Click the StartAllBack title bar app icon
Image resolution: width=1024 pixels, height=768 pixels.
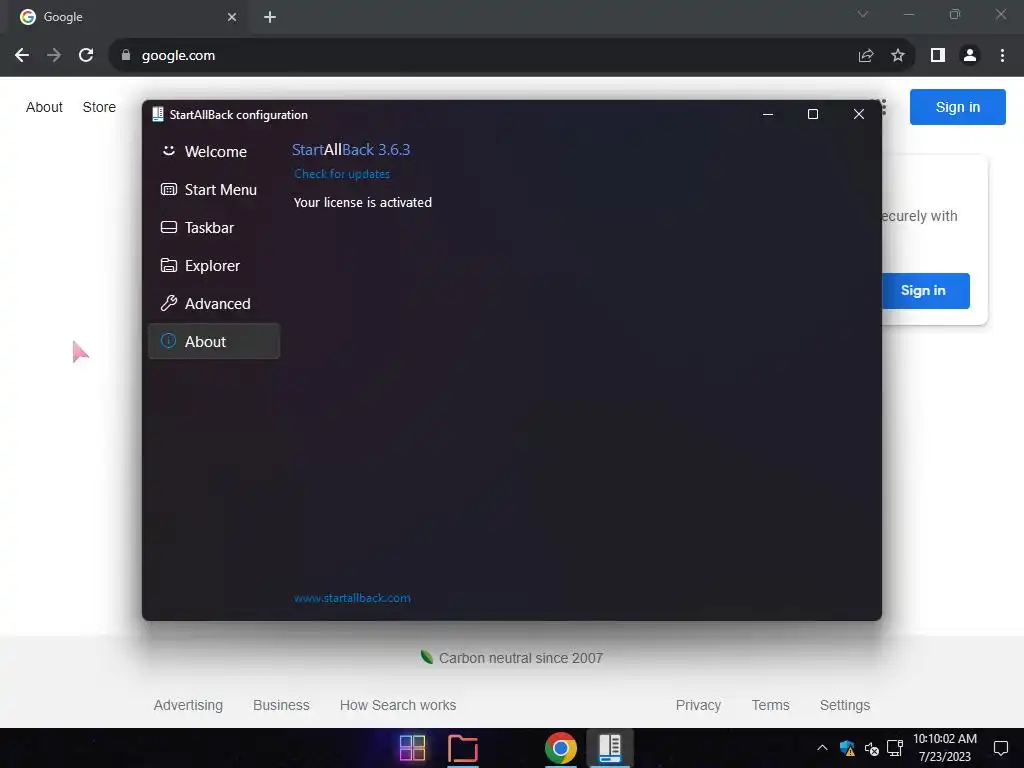point(157,114)
